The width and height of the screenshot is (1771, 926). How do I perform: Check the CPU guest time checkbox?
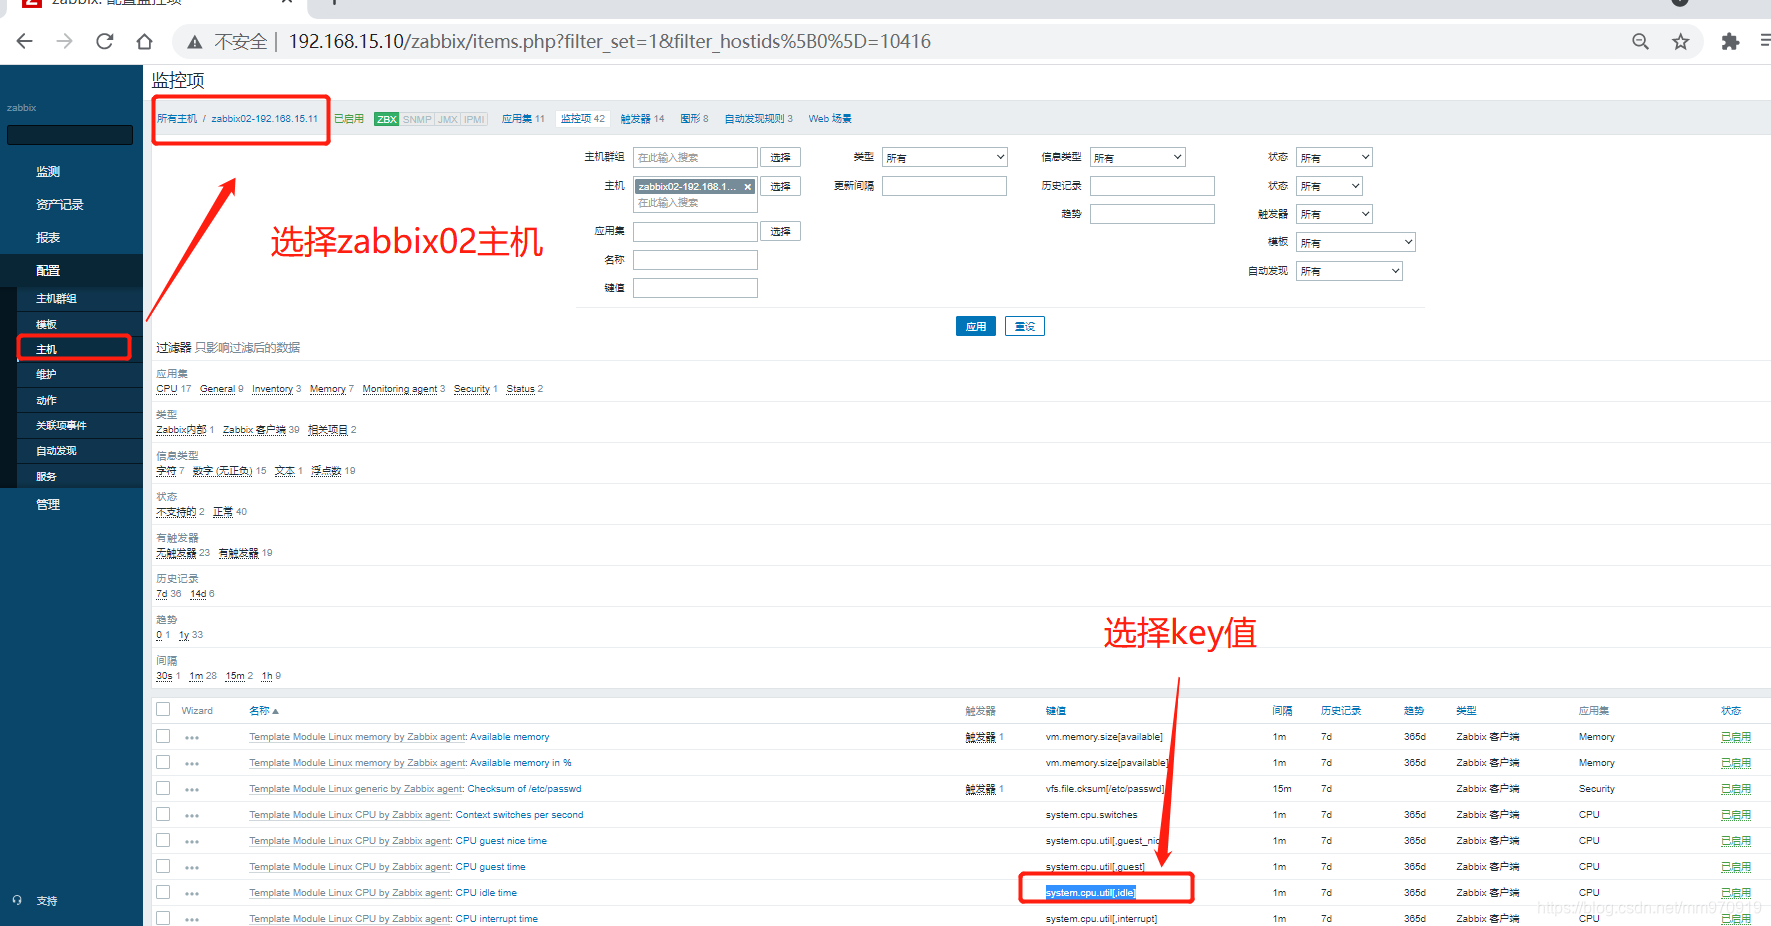[x=163, y=866]
